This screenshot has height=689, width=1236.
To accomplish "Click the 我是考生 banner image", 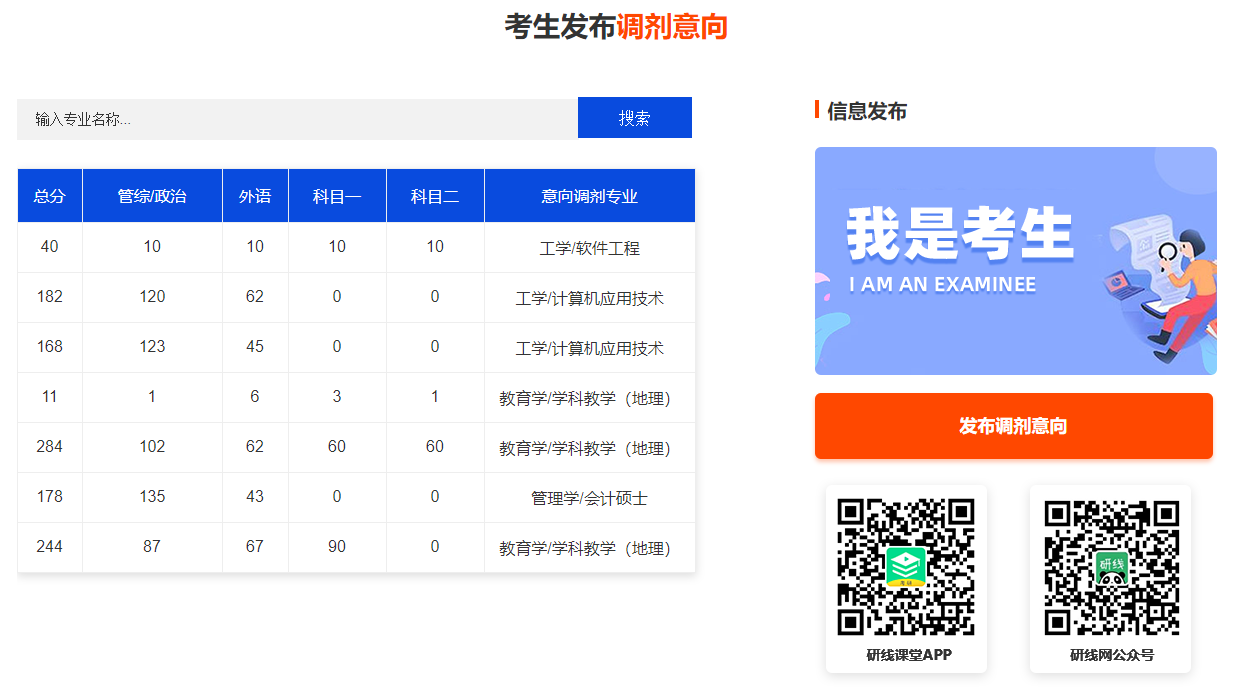I will click(x=1015, y=261).
